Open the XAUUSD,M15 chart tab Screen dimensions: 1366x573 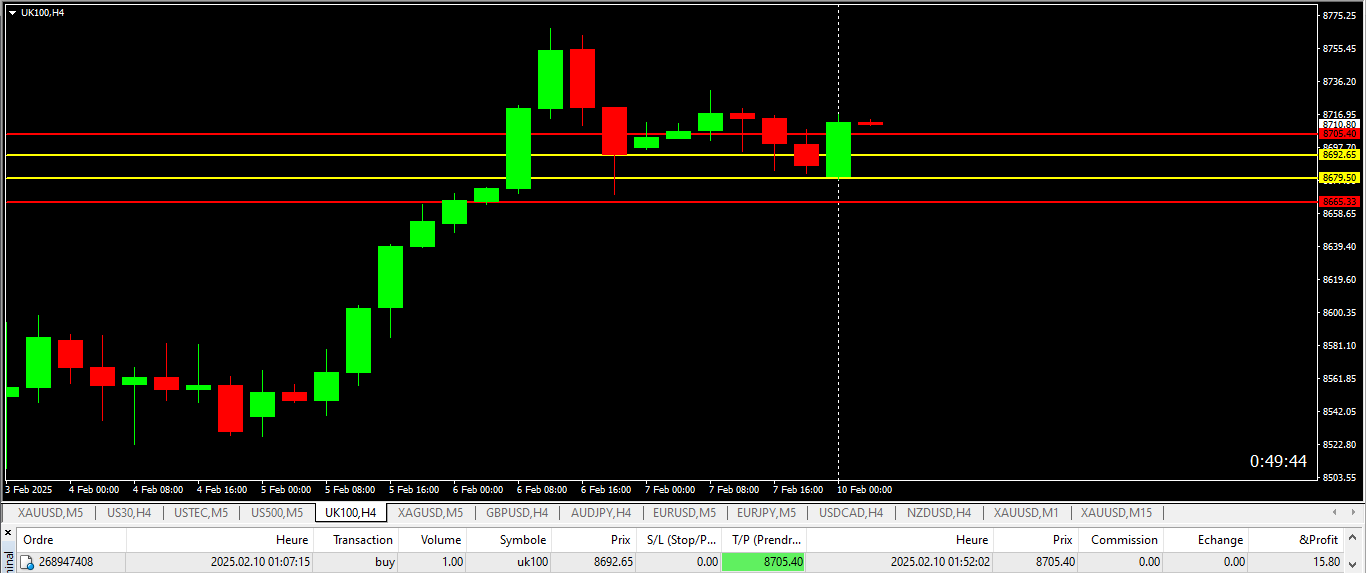1116,513
